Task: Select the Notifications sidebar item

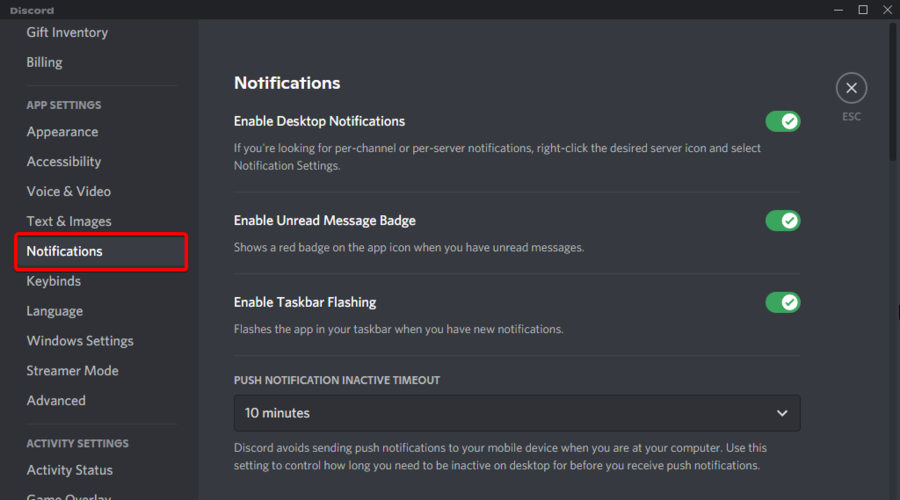Action: click(x=101, y=251)
